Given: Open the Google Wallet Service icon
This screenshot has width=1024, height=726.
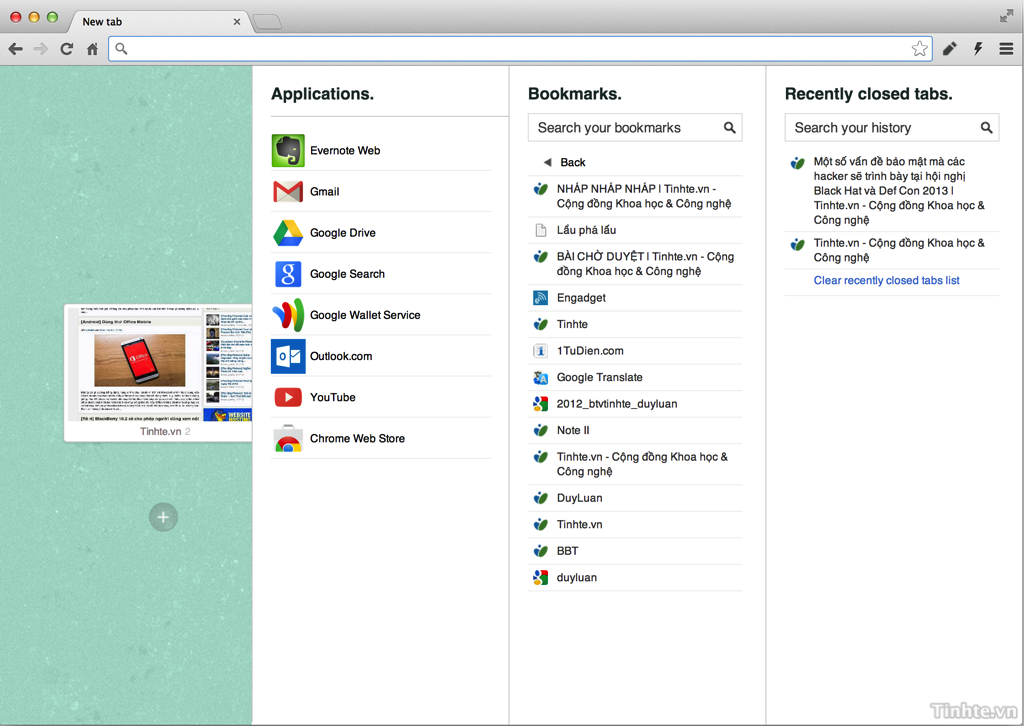Looking at the screenshot, I should [x=288, y=315].
